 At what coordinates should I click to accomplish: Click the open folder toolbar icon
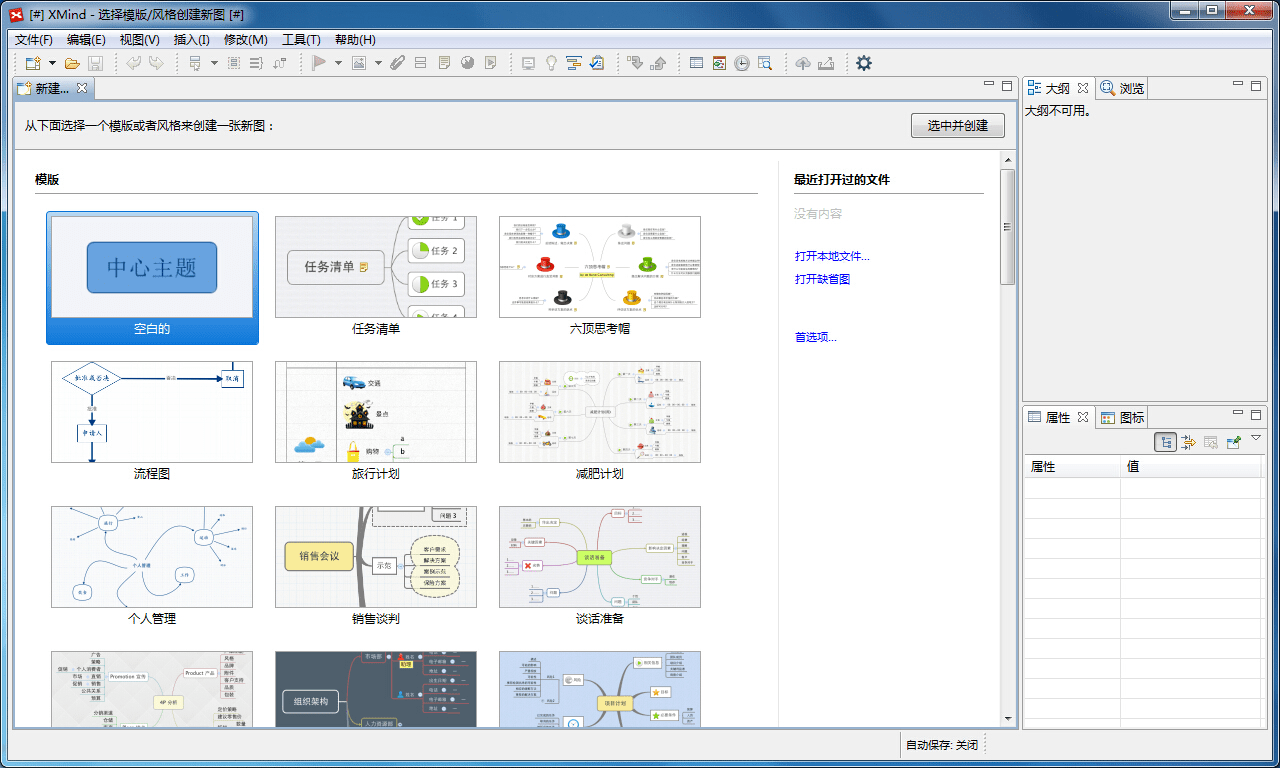pyautogui.click(x=72, y=63)
